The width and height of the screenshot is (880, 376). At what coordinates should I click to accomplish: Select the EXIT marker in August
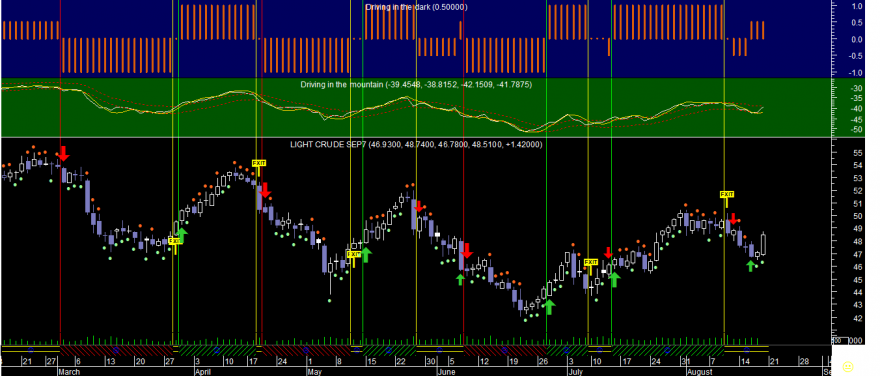tap(727, 195)
